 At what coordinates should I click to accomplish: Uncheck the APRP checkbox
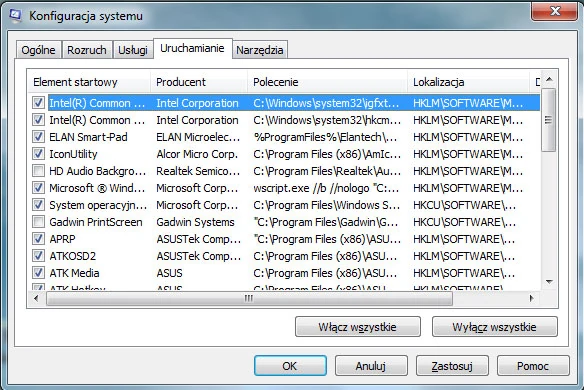click(38, 238)
